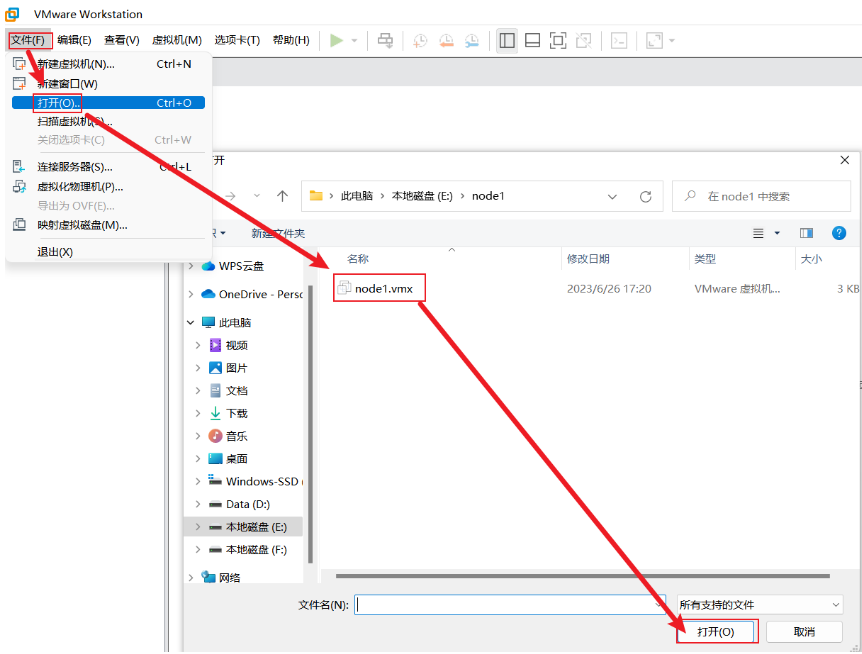Click the 文件名(N) input field

pyautogui.click(x=510, y=605)
